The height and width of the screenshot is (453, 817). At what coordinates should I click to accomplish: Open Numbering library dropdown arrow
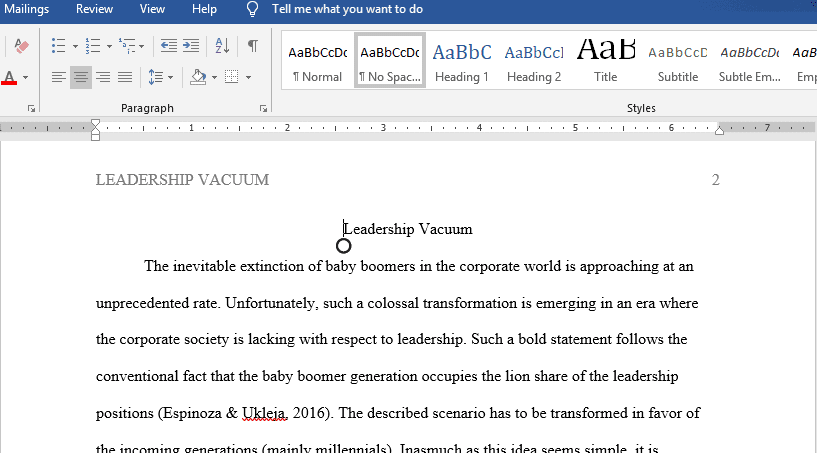tap(109, 46)
